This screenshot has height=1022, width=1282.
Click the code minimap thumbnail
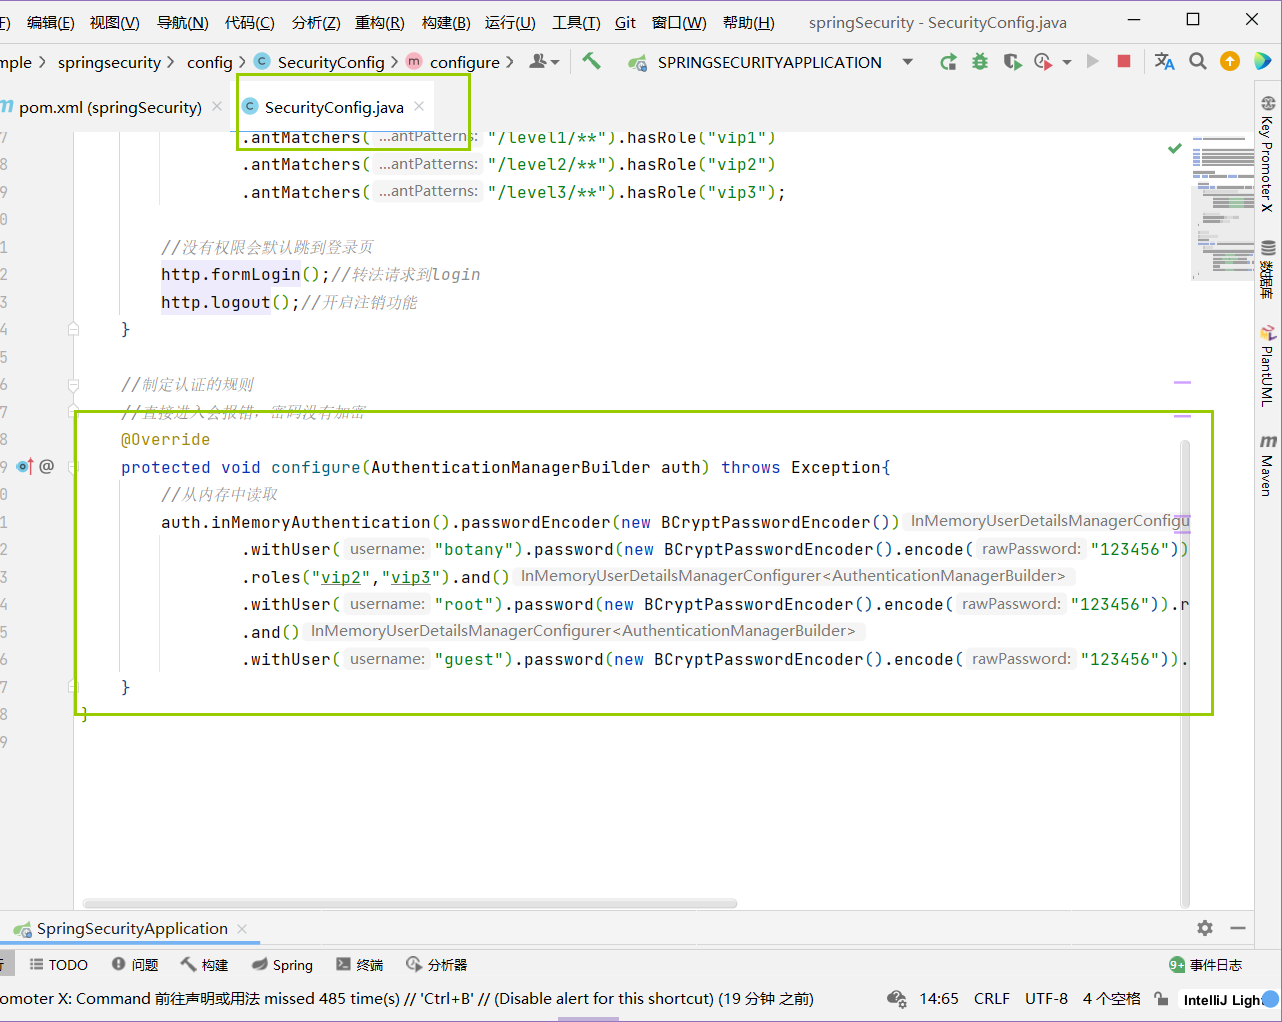[1223, 208]
